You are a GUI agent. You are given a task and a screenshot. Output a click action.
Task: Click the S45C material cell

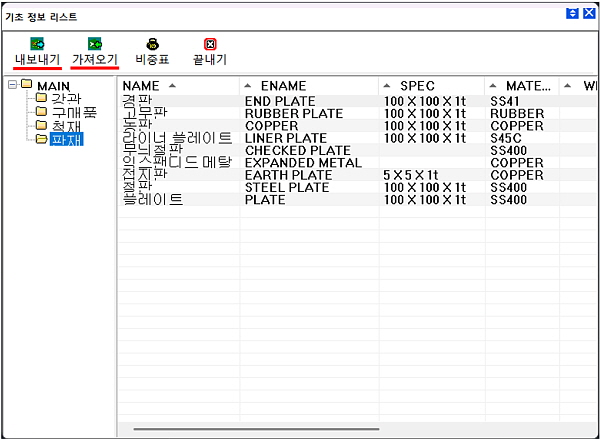pyautogui.click(x=505, y=138)
